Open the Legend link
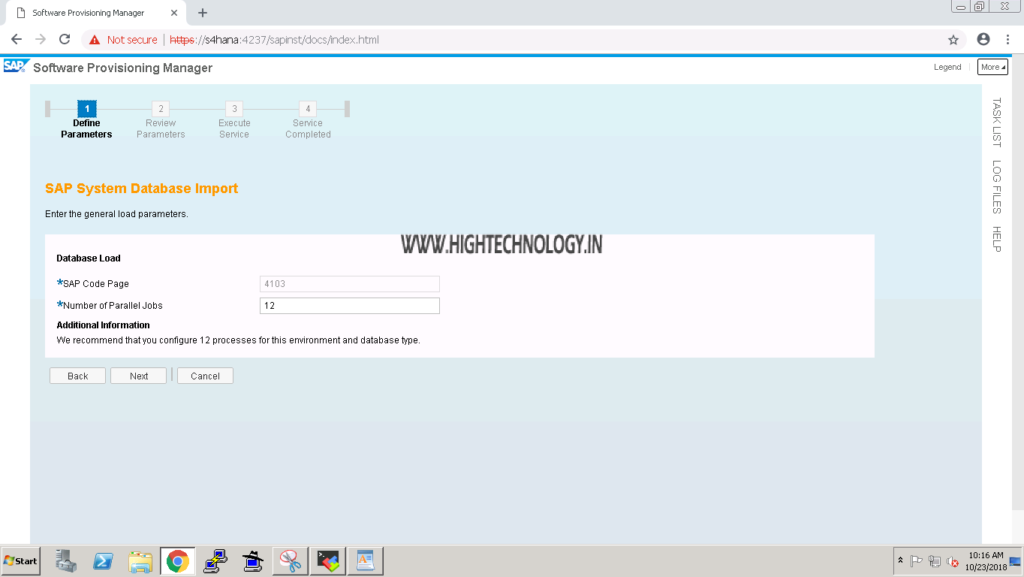The height and width of the screenshot is (577, 1024). point(947,67)
